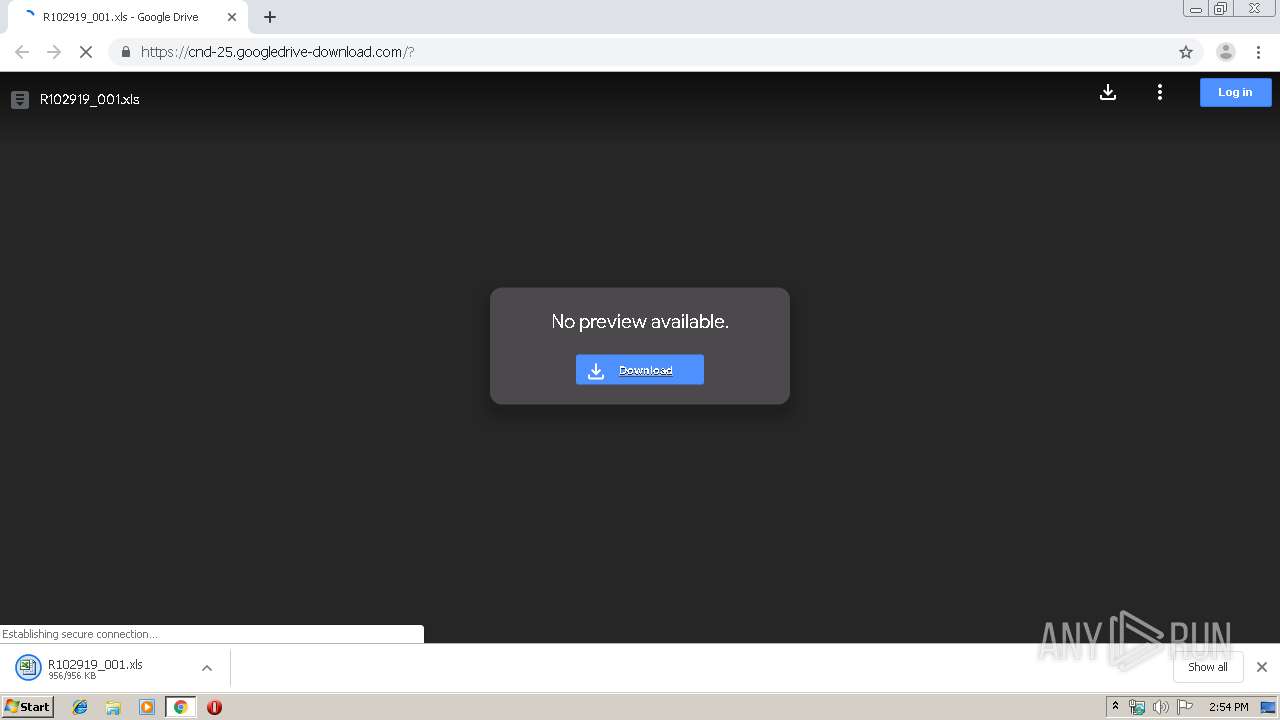The width and height of the screenshot is (1280, 720).
Task: Click Show all downloads
Action: [x=1207, y=667]
